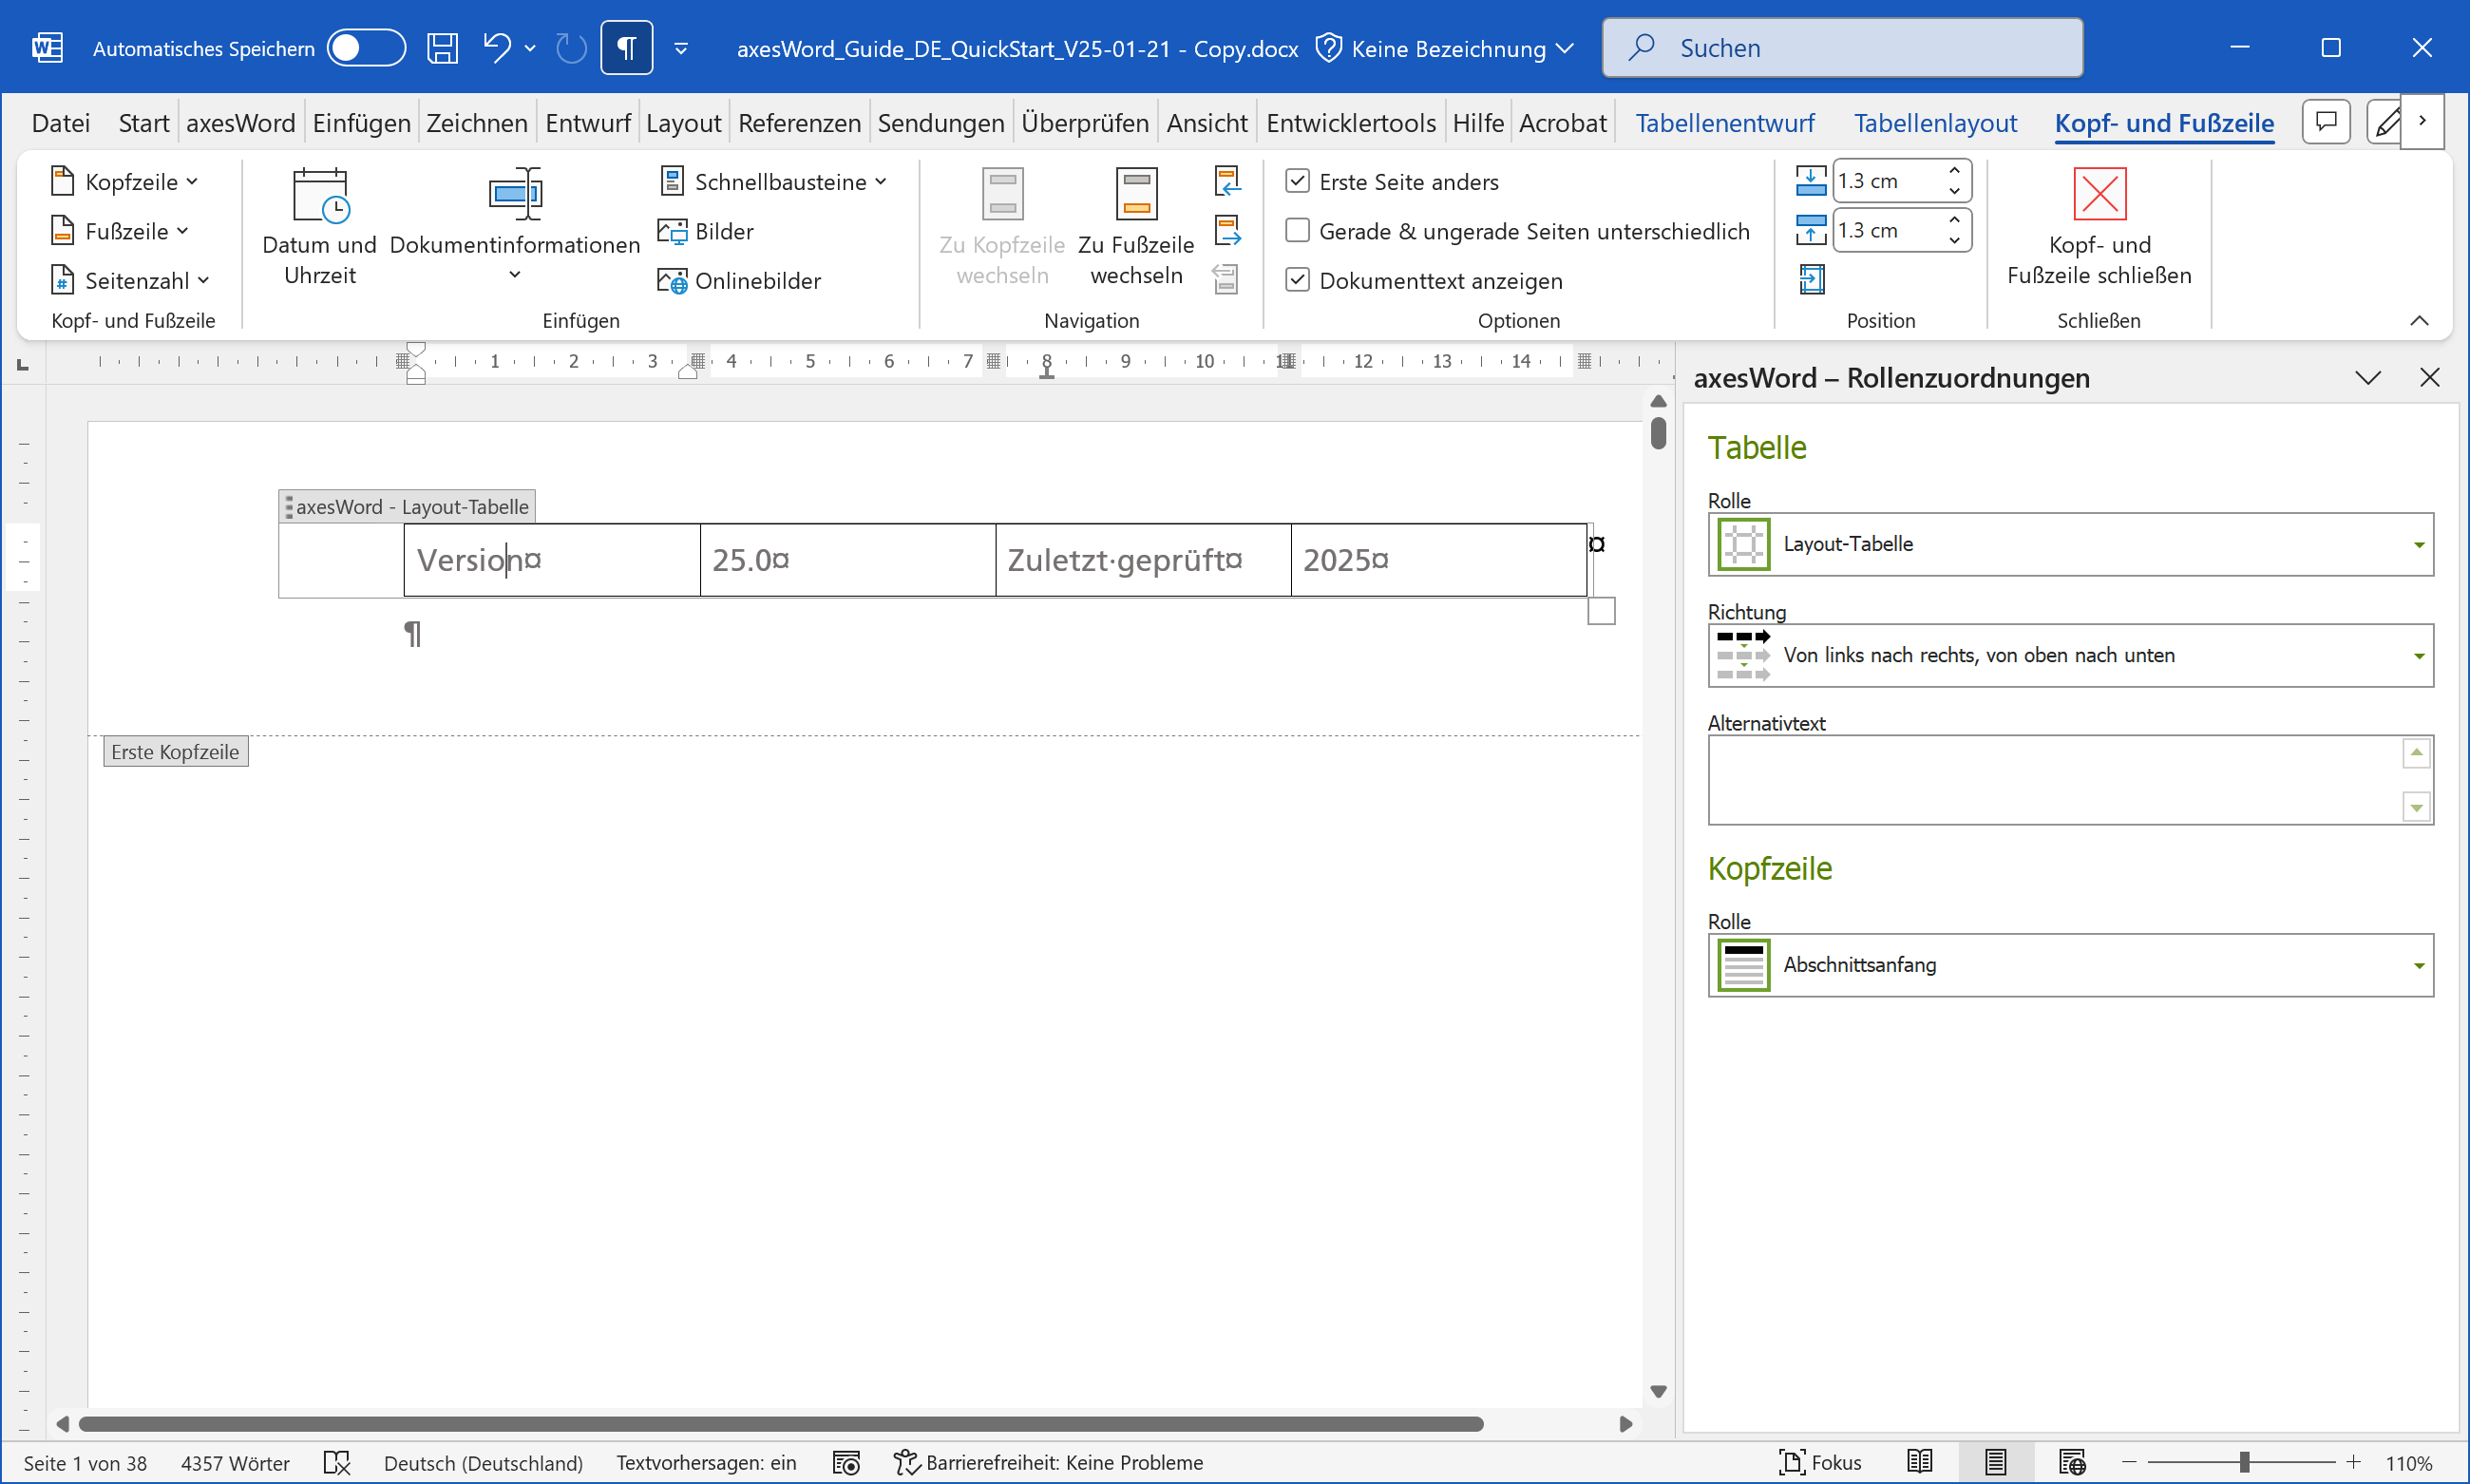Open Seitenzahl dropdown

click(x=130, y=280)
